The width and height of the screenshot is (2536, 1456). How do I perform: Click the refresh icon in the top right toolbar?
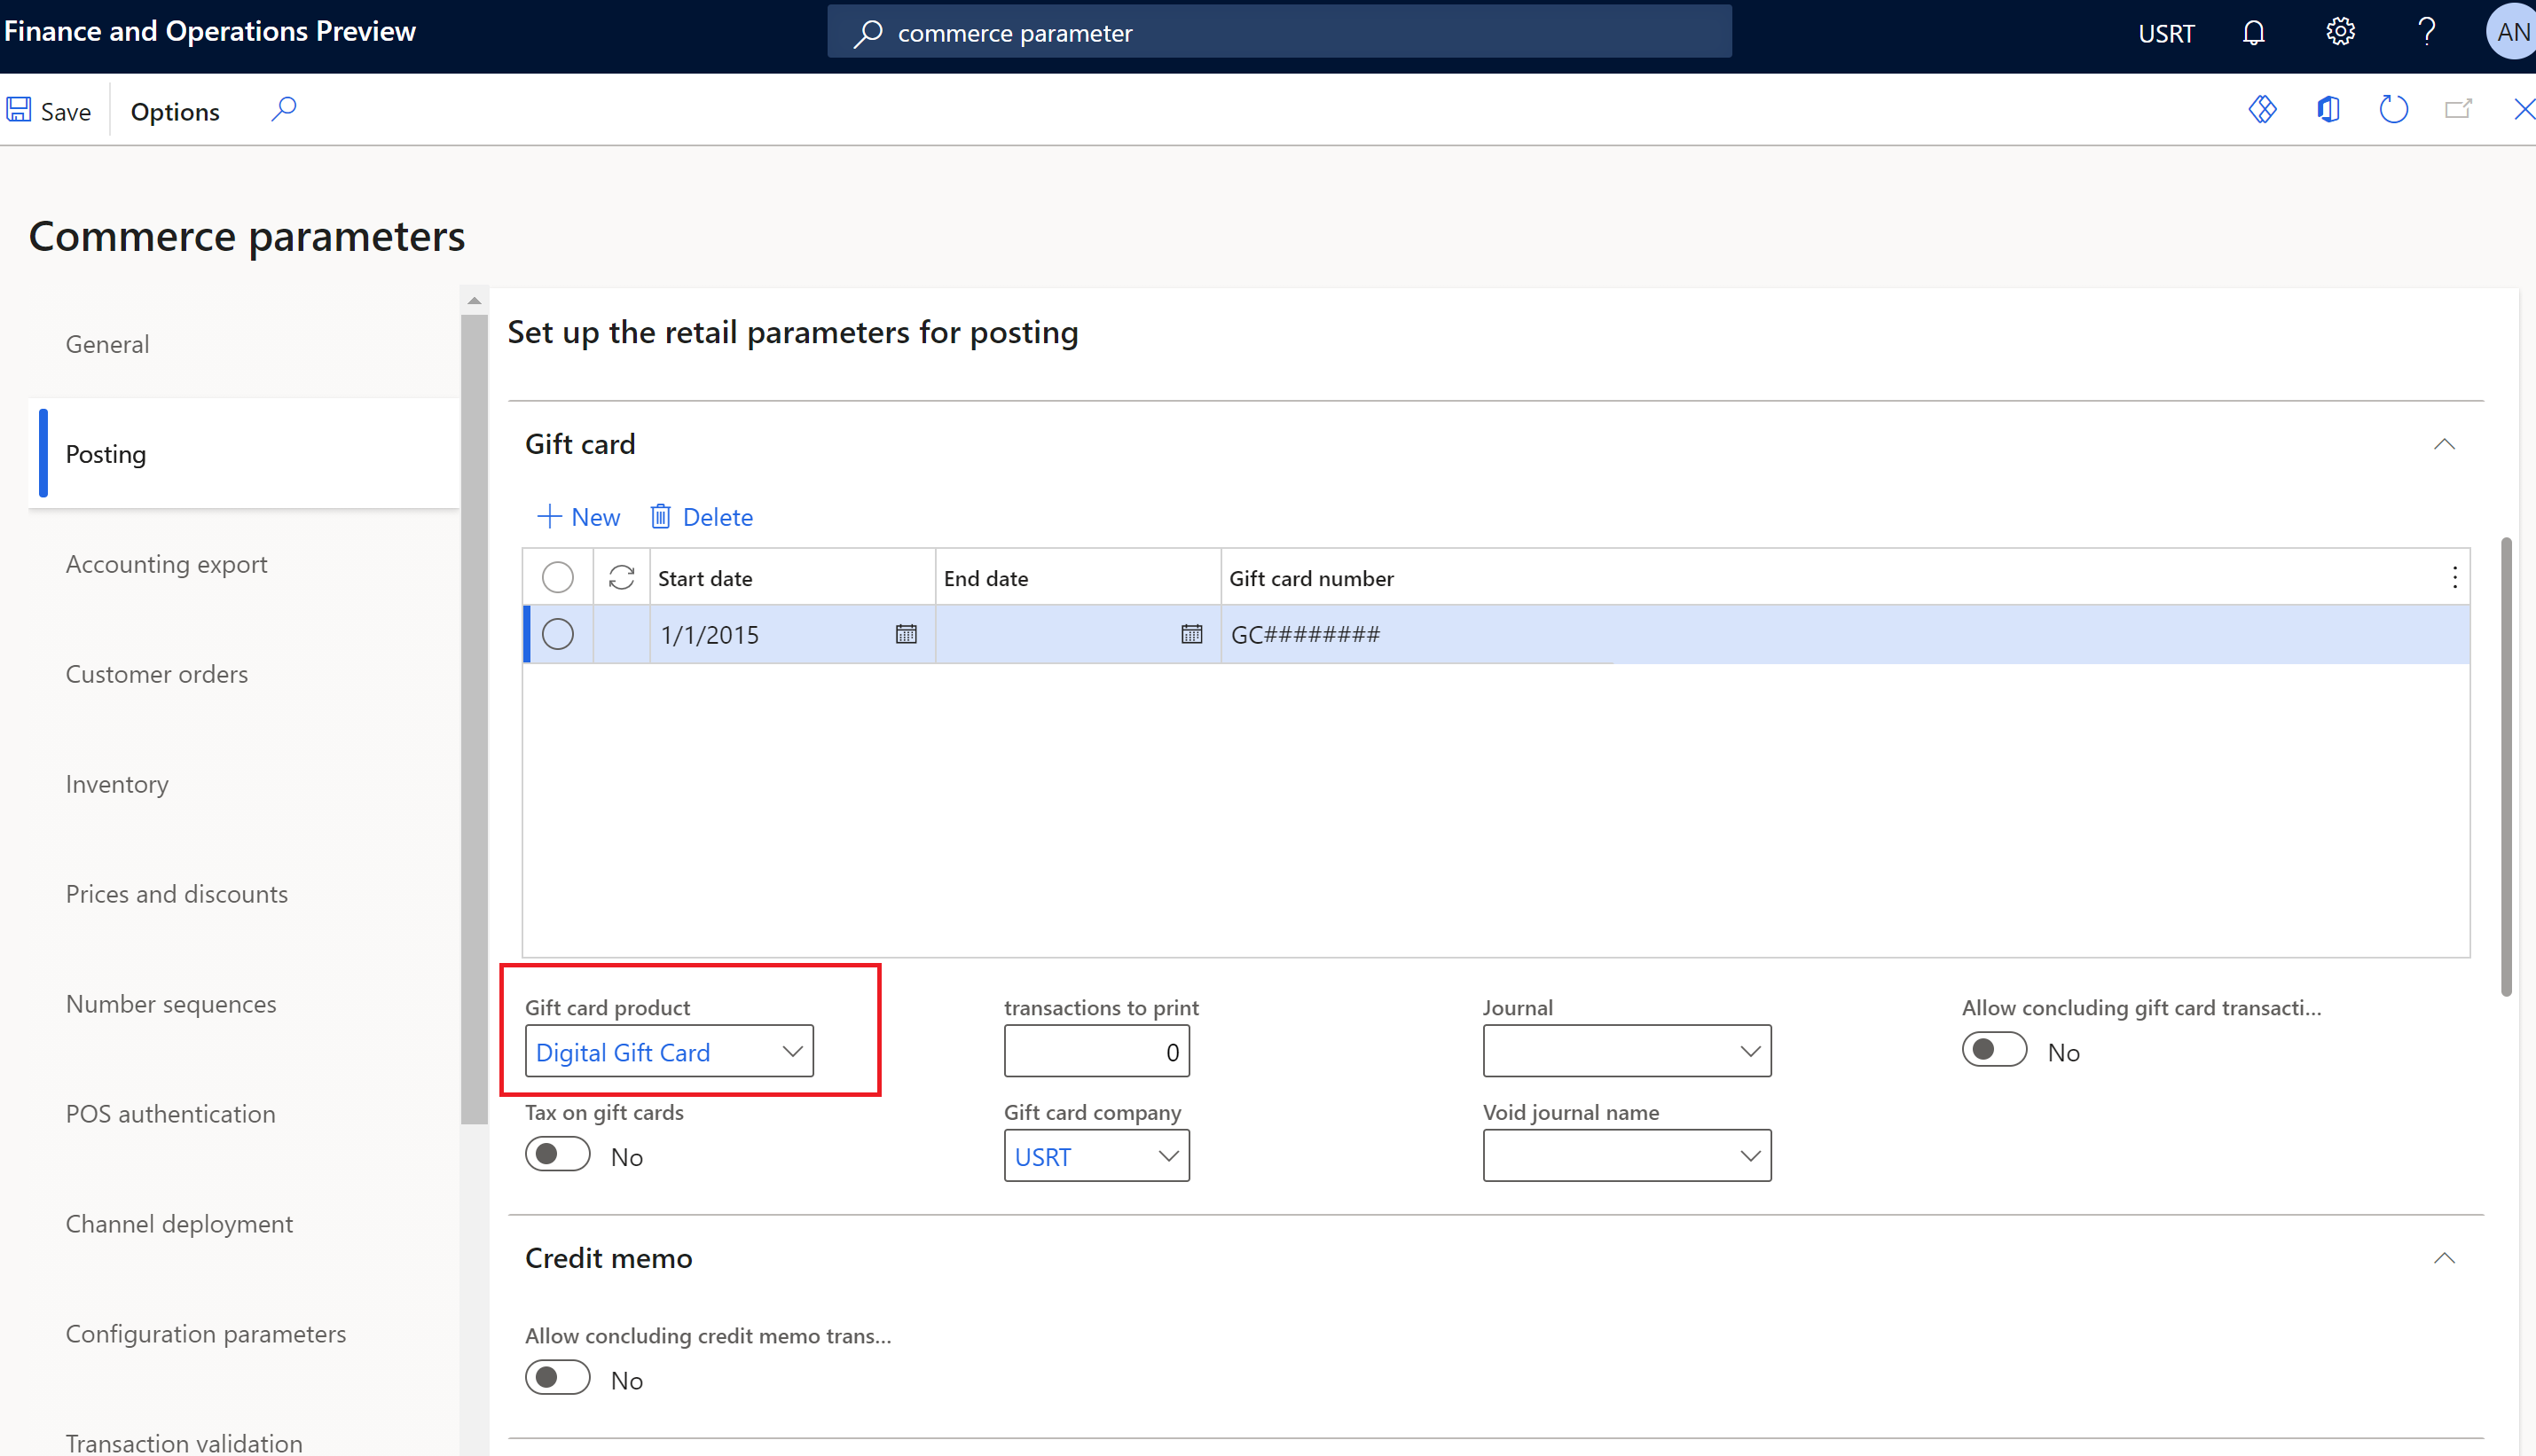pyautogui.click(x=2391, y=112)
